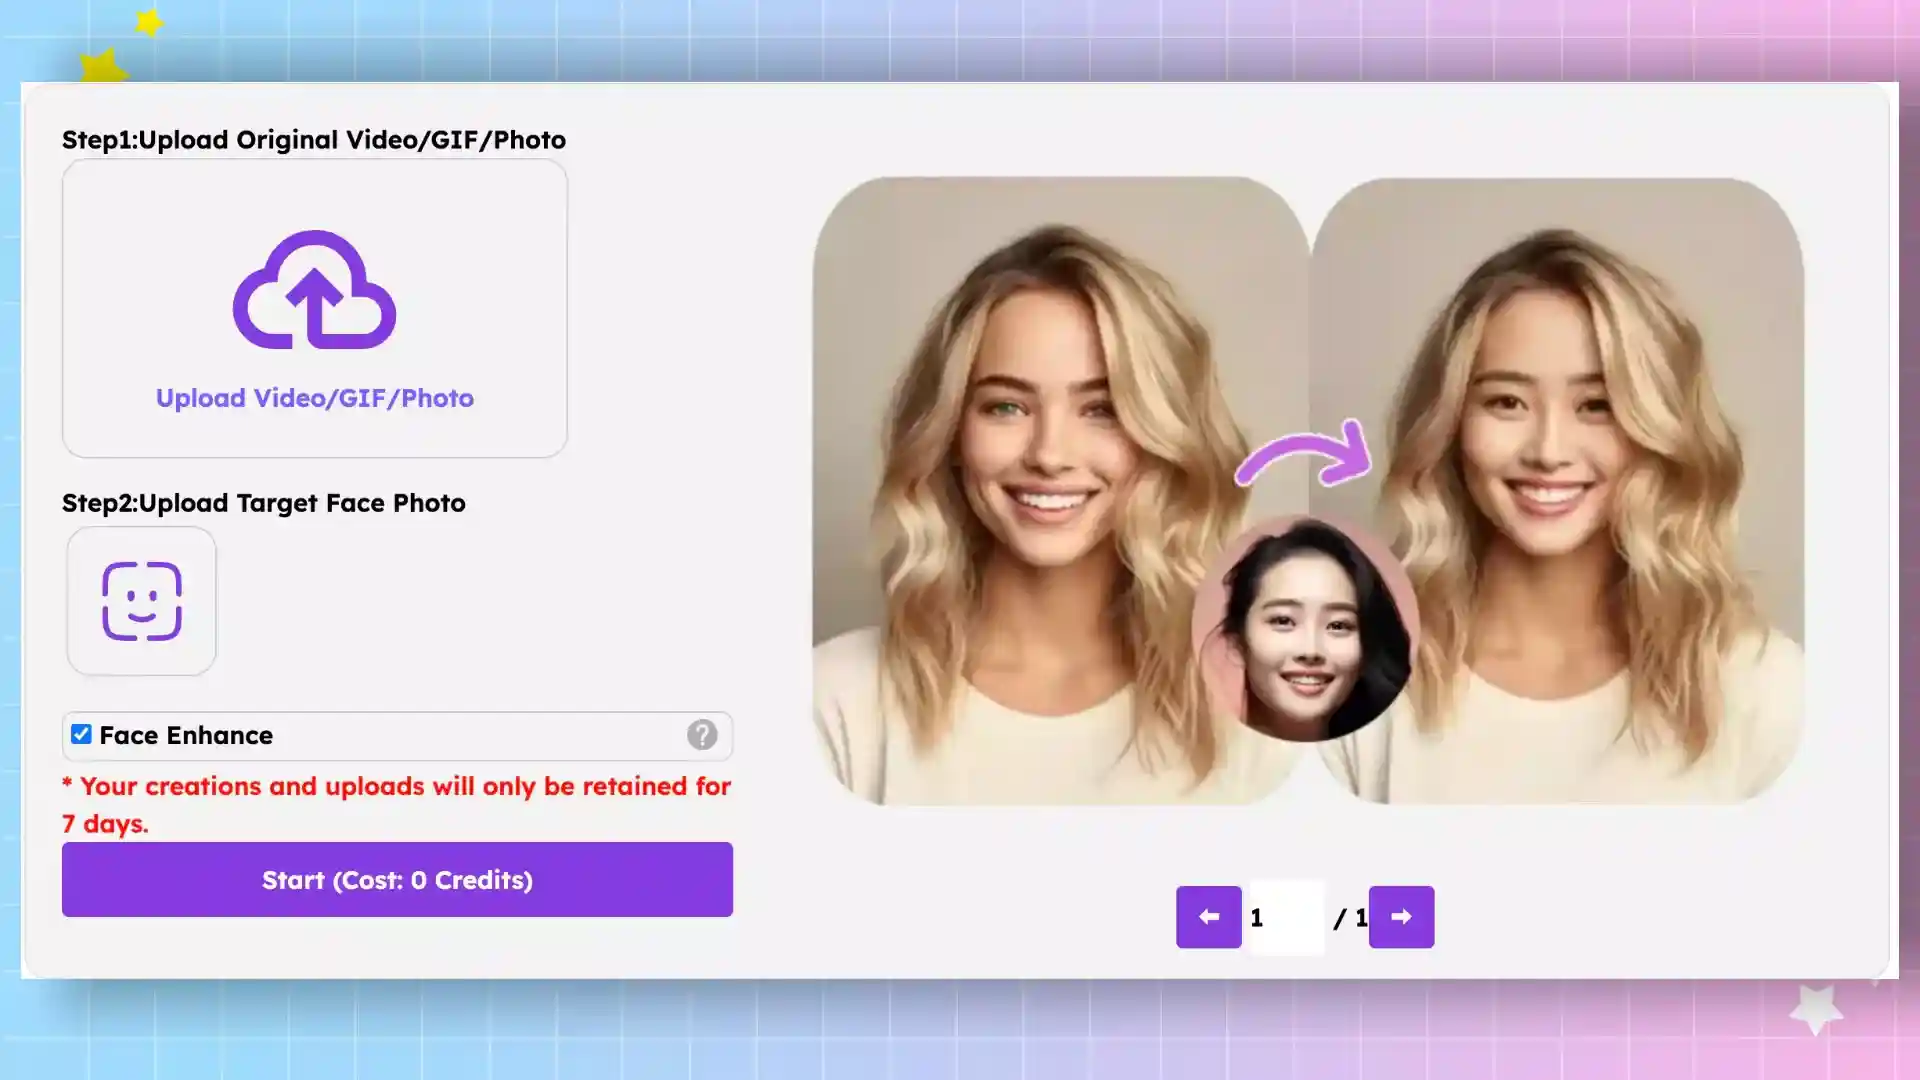
Task: Open the Upload Video/GIF/Photo link
Action: click(313, 398)
